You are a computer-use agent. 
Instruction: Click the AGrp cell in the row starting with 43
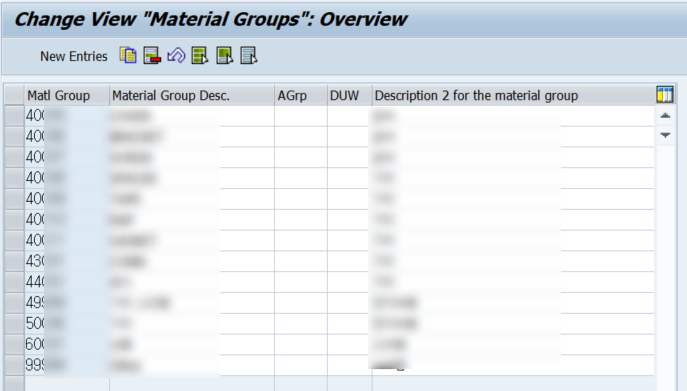[301, 261]
